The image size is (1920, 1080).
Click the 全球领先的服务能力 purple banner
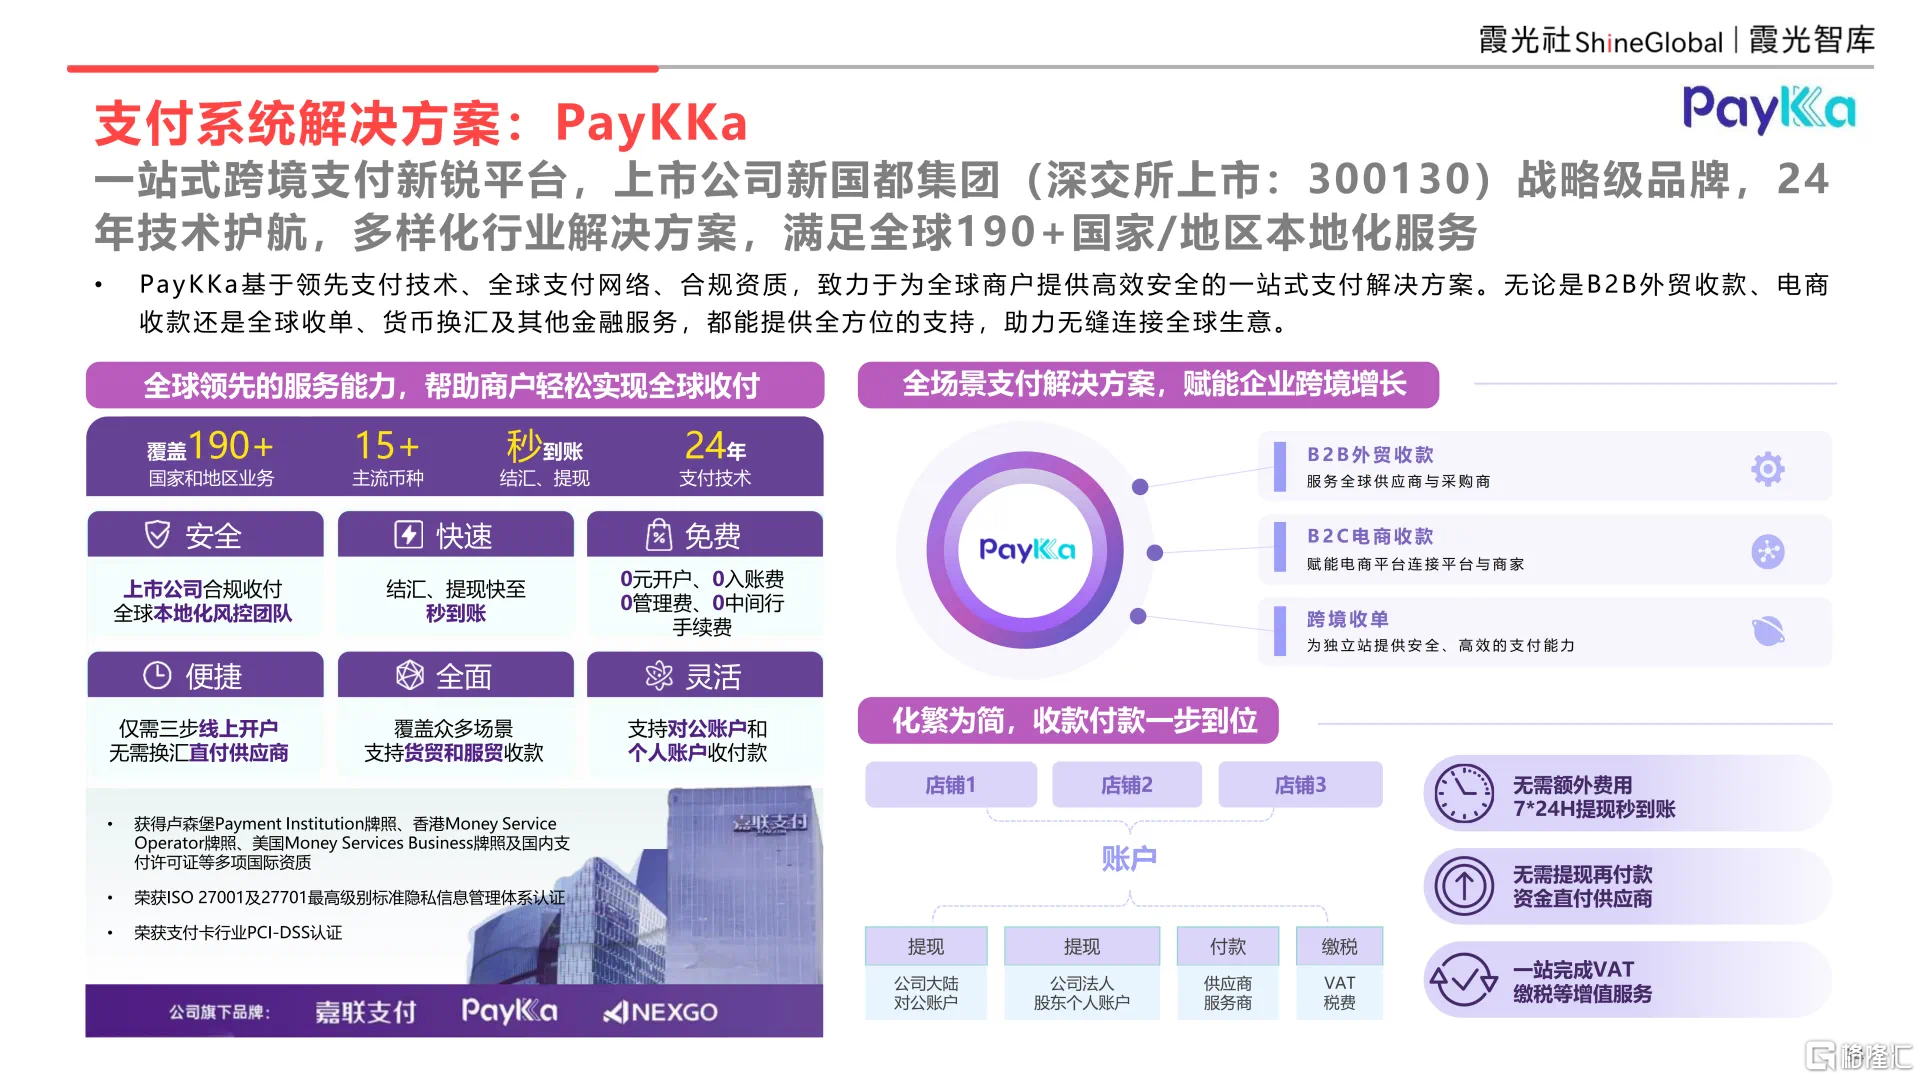(455, 385)
